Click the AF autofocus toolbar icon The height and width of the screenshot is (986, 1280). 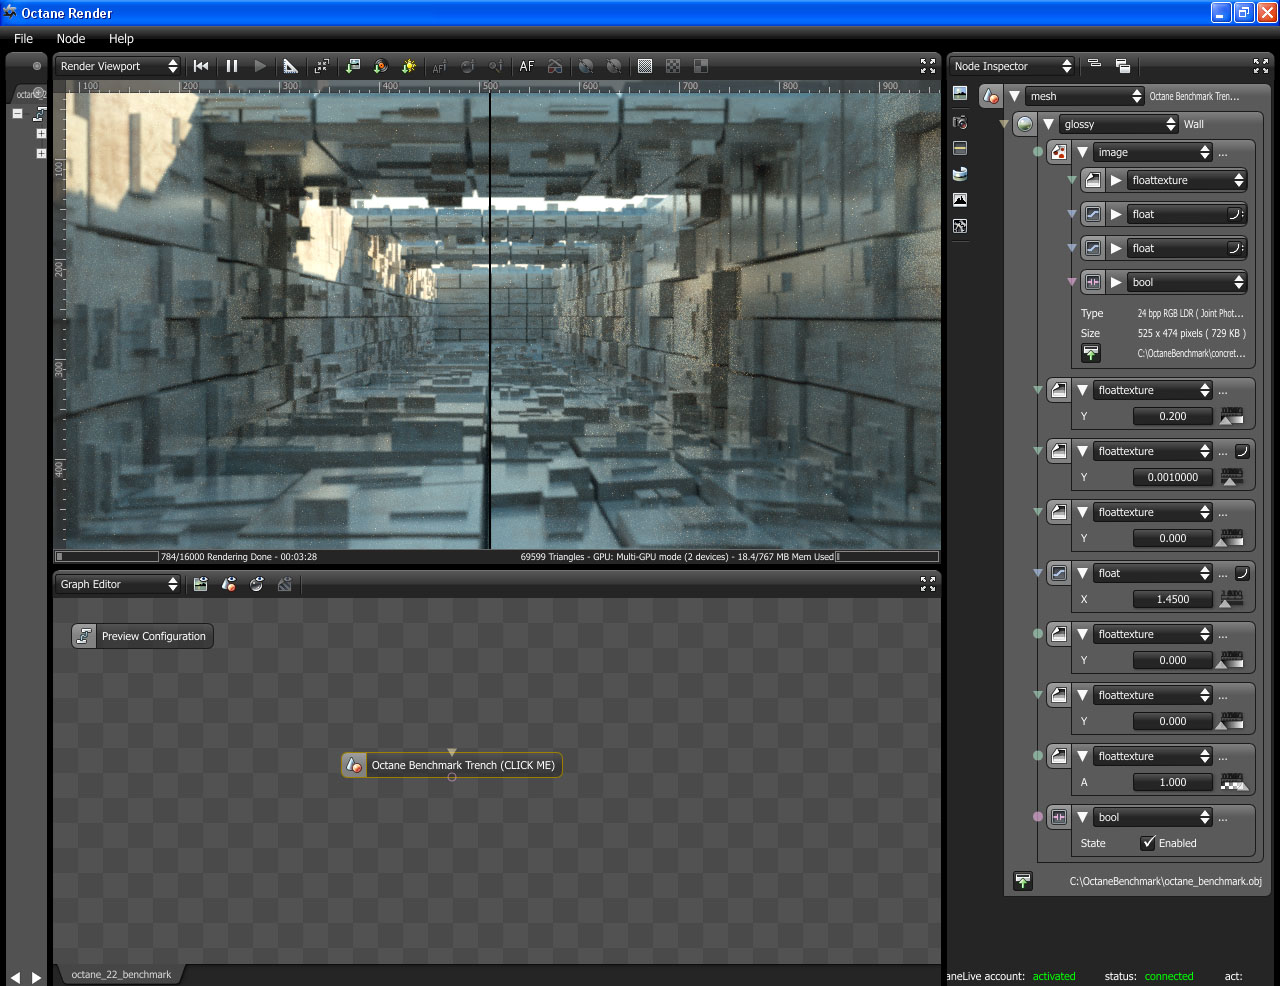coord(527,66)
